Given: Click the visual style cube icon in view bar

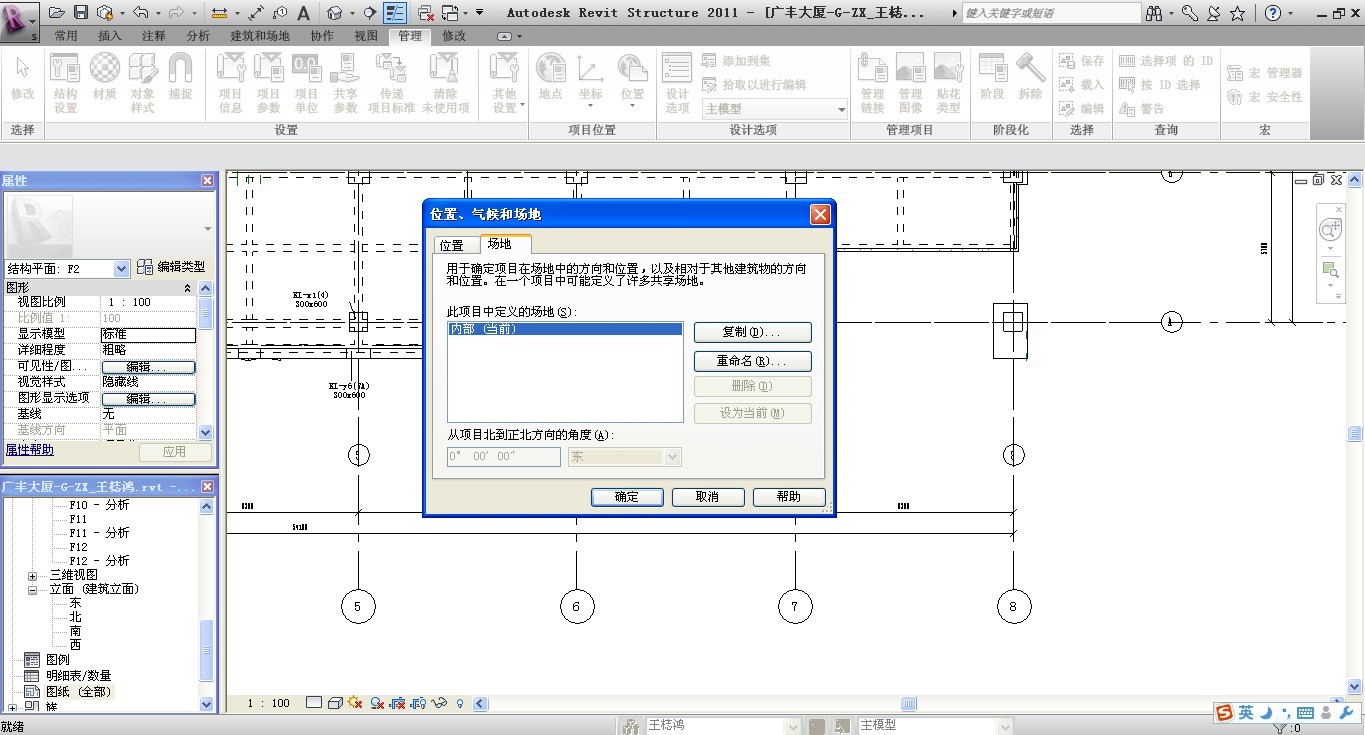Looking at the screenshot, I should tap(335, 703).
